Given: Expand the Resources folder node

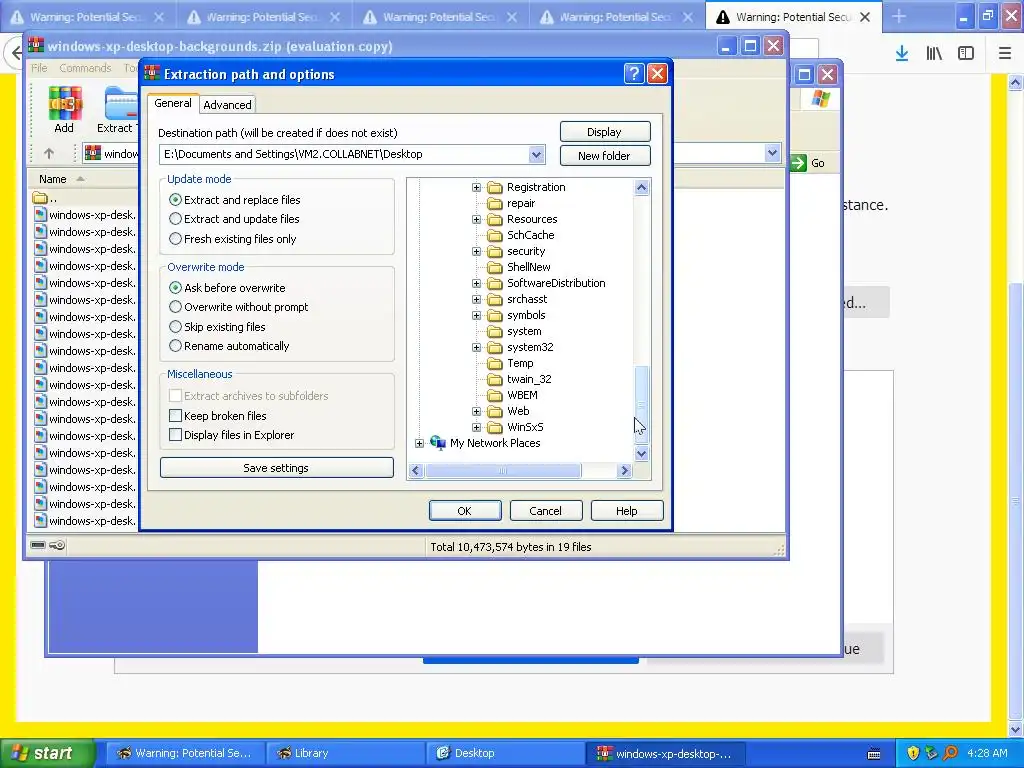Looking at the screenshot, I should pyautogui.click(x=477, y=219).
